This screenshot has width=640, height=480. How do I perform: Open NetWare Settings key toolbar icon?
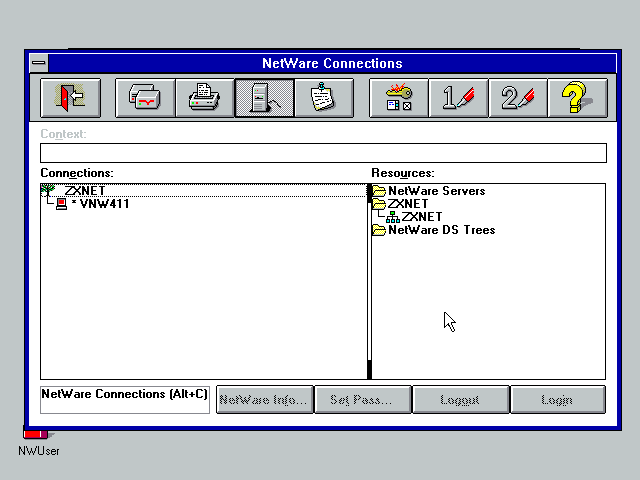(398, 98)
